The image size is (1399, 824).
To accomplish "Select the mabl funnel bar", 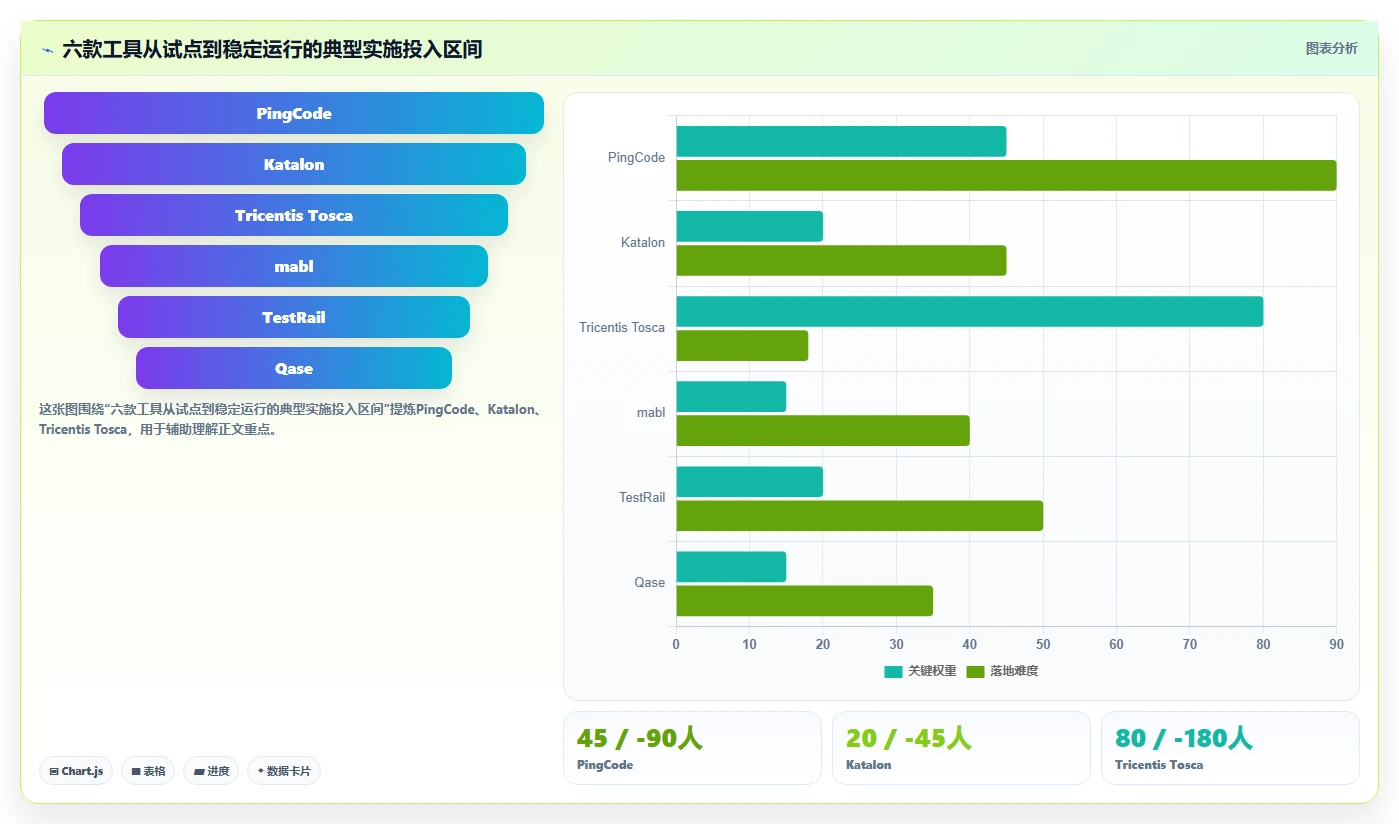I will tap(294, 266).
